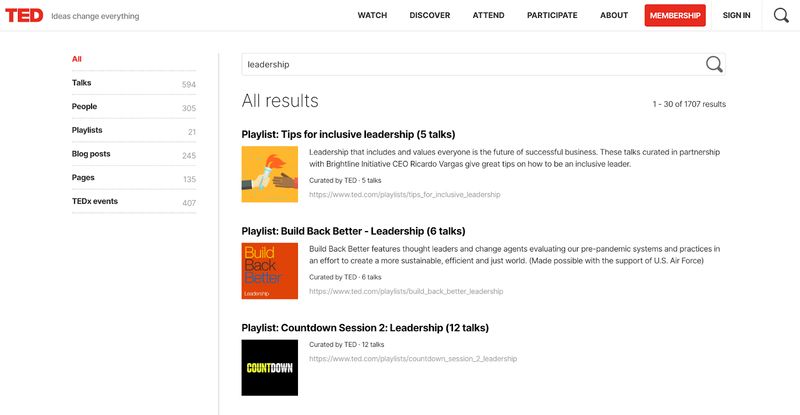Filter results by TEDx events
800x415 pixels.
point(94,202)
